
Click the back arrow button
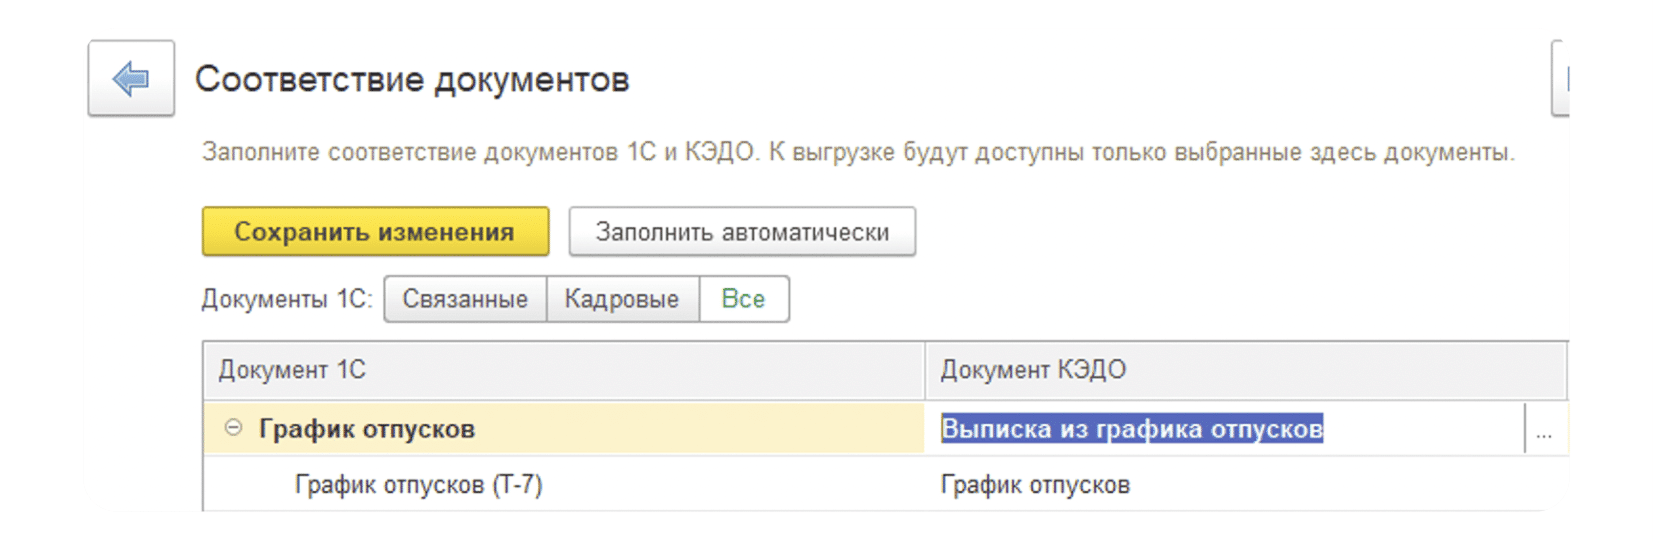click(x=130, y=78)
